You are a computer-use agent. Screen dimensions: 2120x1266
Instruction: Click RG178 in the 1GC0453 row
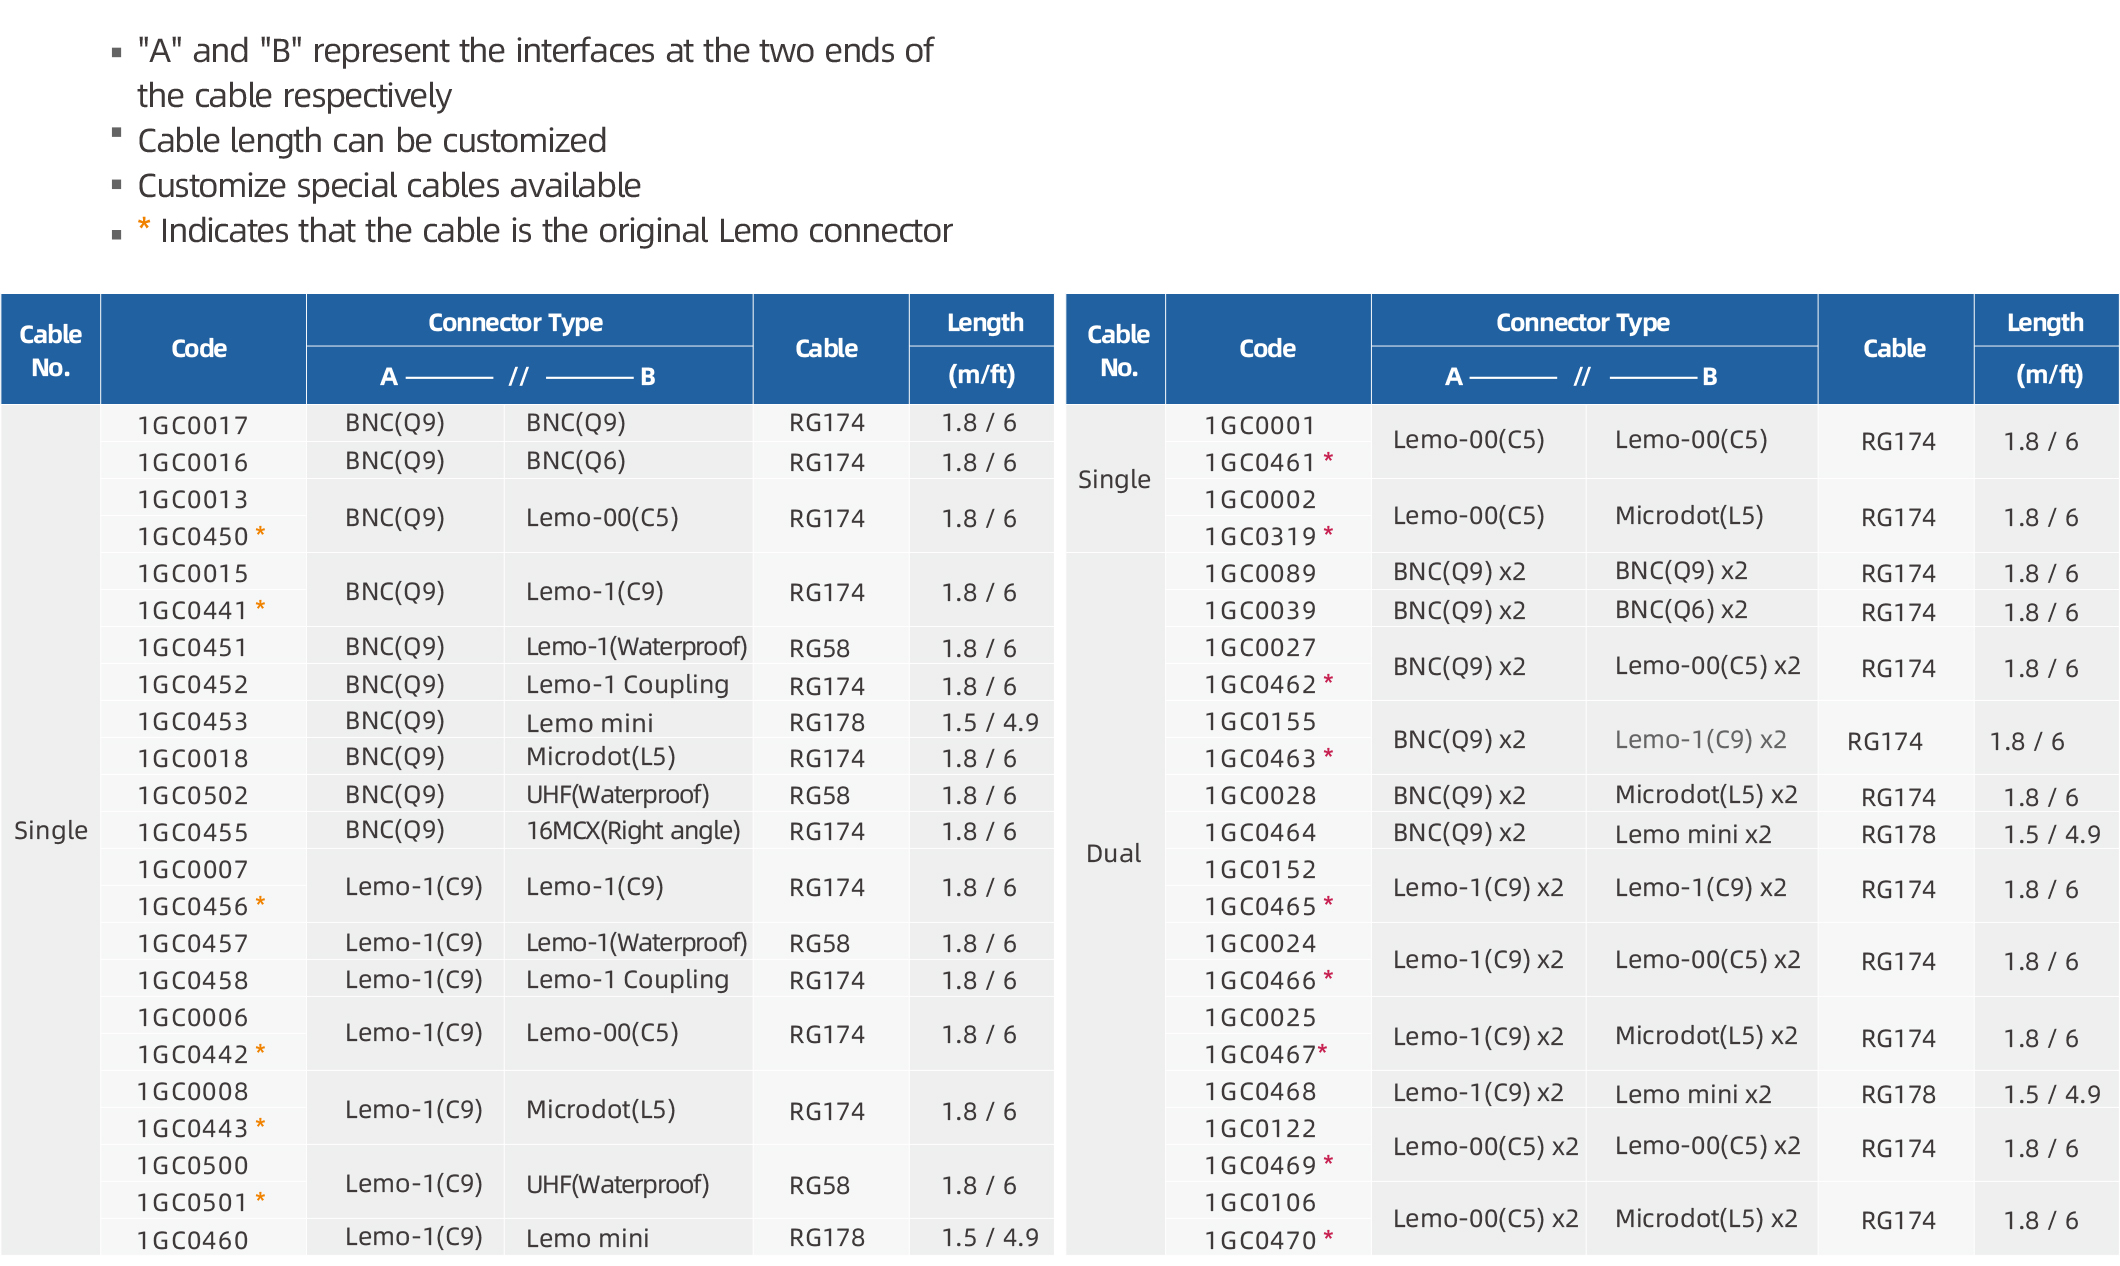[826, 721]
